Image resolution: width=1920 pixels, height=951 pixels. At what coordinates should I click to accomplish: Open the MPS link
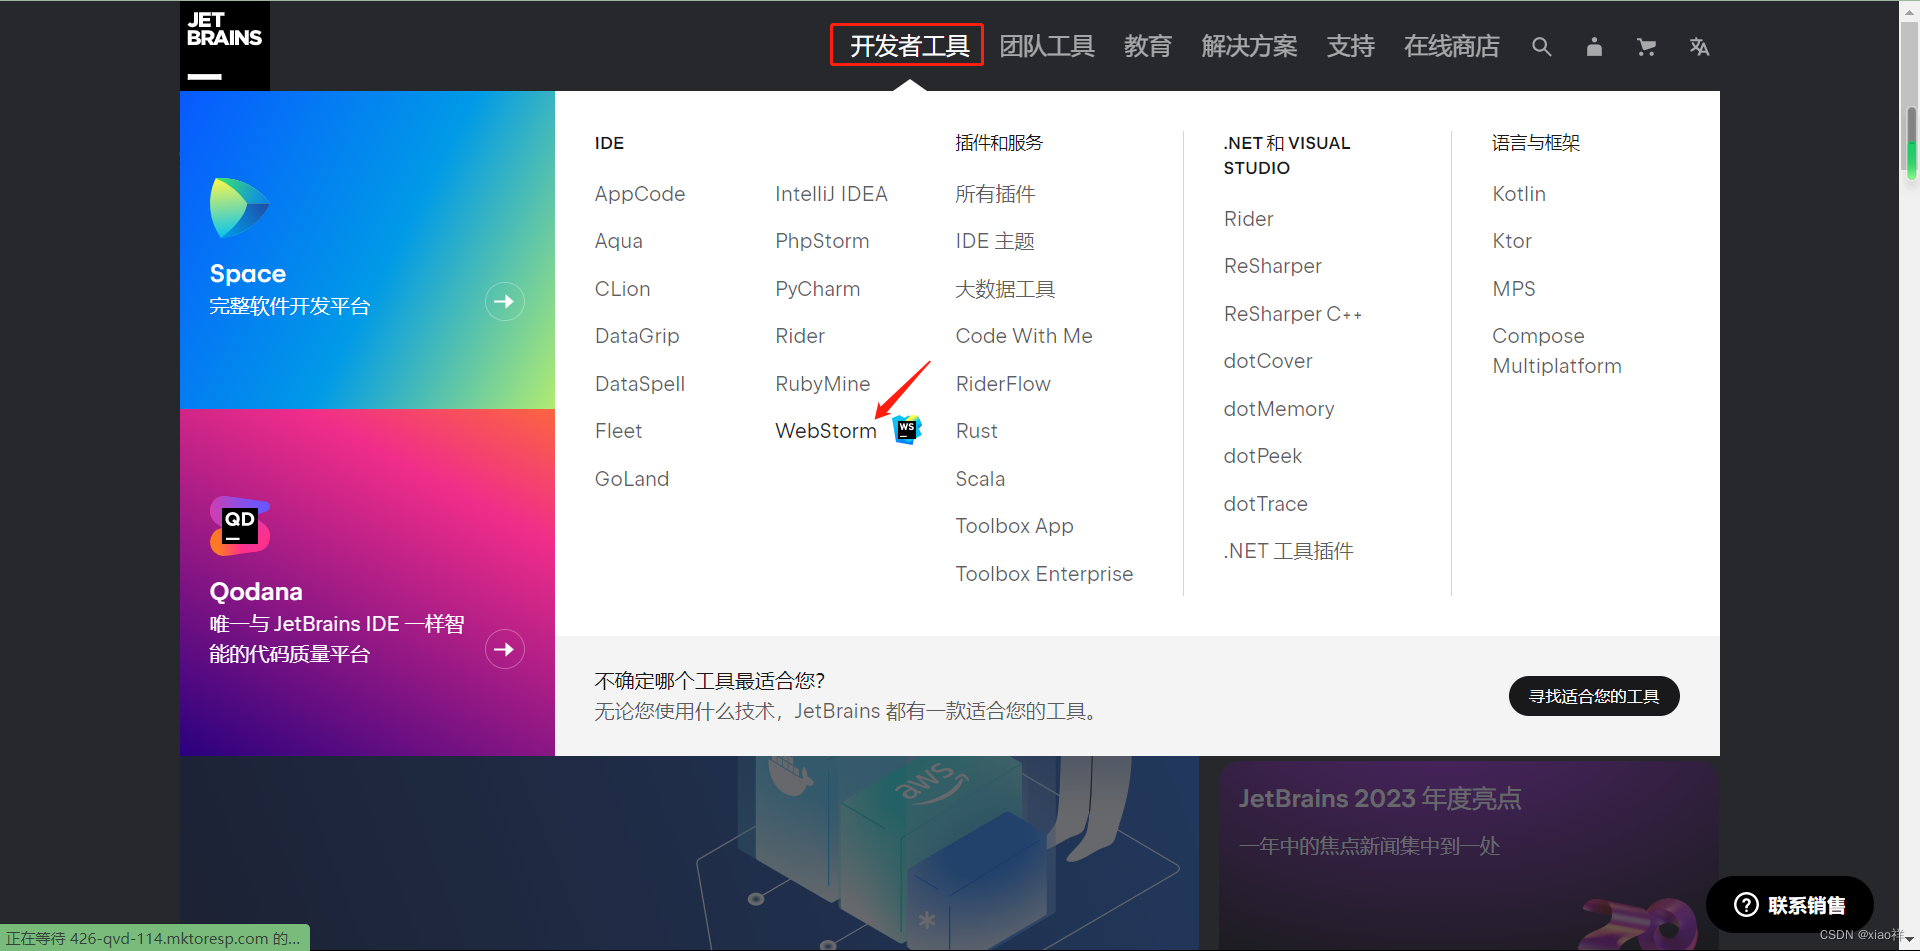pos(1514,289)
